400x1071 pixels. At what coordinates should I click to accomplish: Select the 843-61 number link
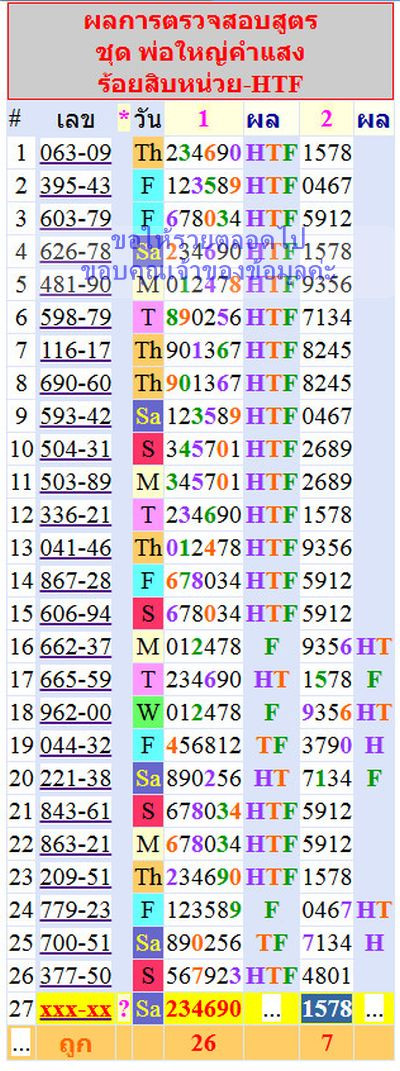click(76, 811)
